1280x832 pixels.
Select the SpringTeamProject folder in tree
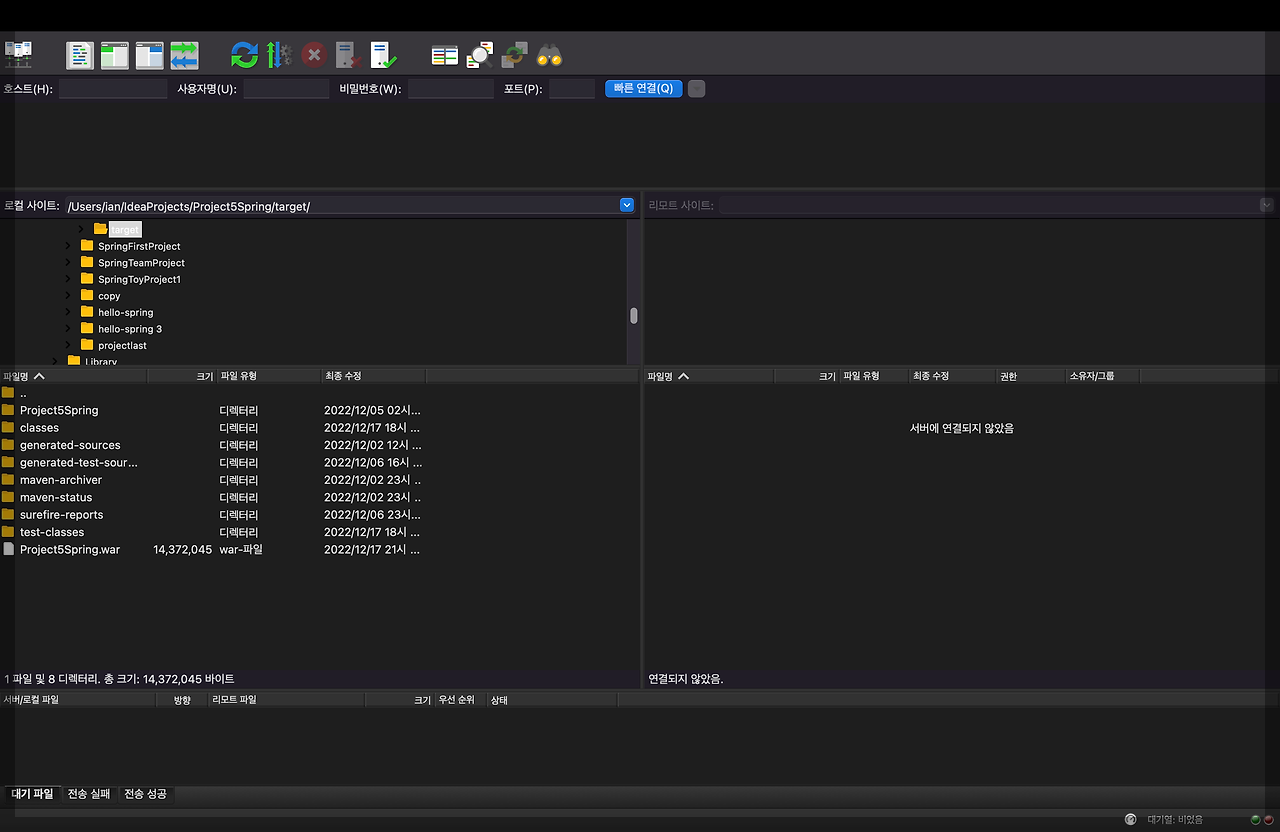[141, 262]
